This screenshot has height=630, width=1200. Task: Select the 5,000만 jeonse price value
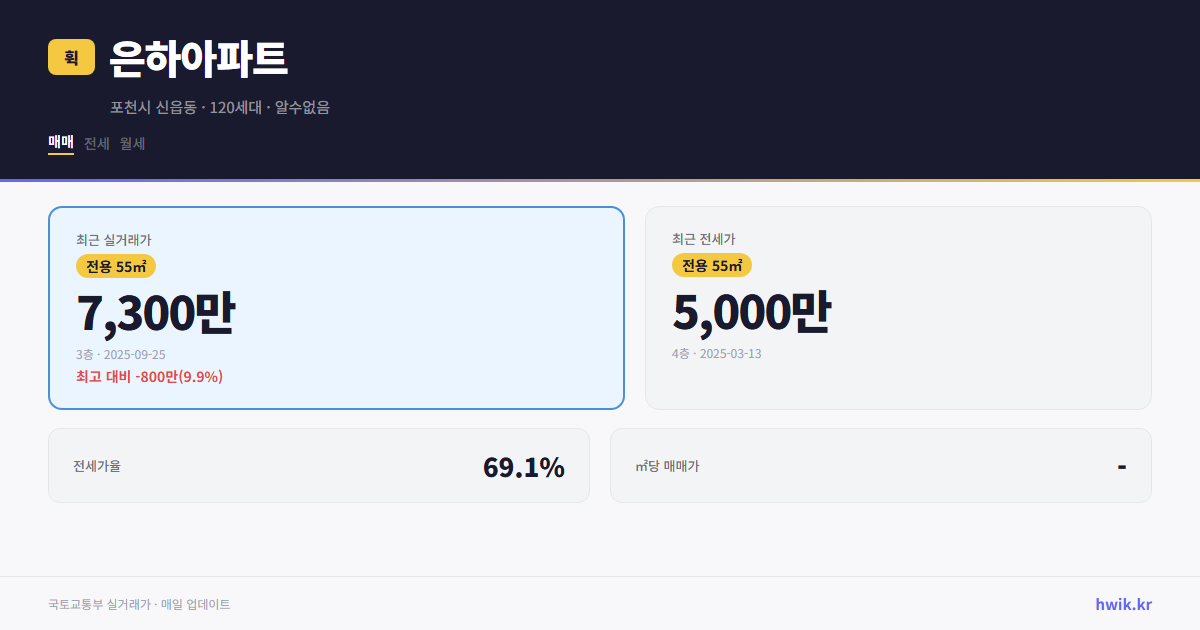[x=751, y=311]
